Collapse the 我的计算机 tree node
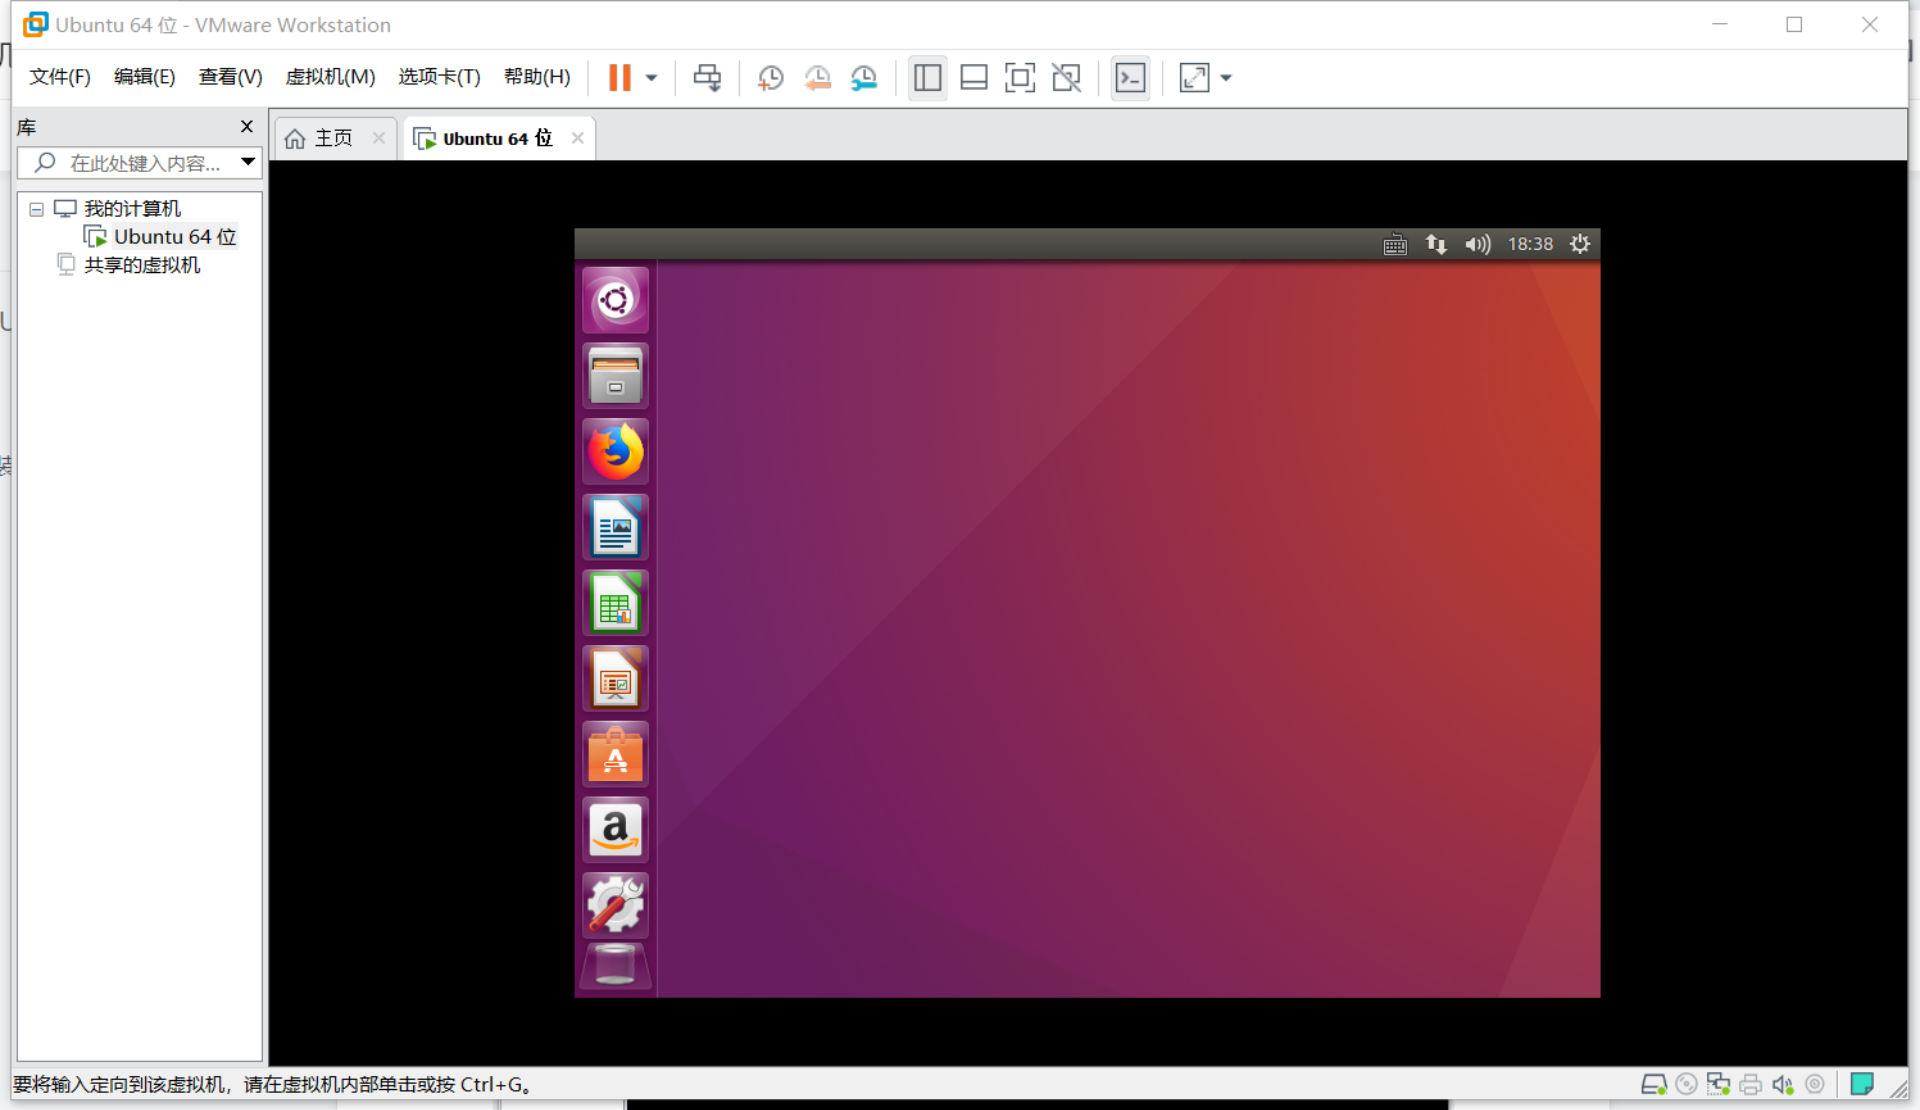The image size is (1920, 1110). tap(37, 209)
